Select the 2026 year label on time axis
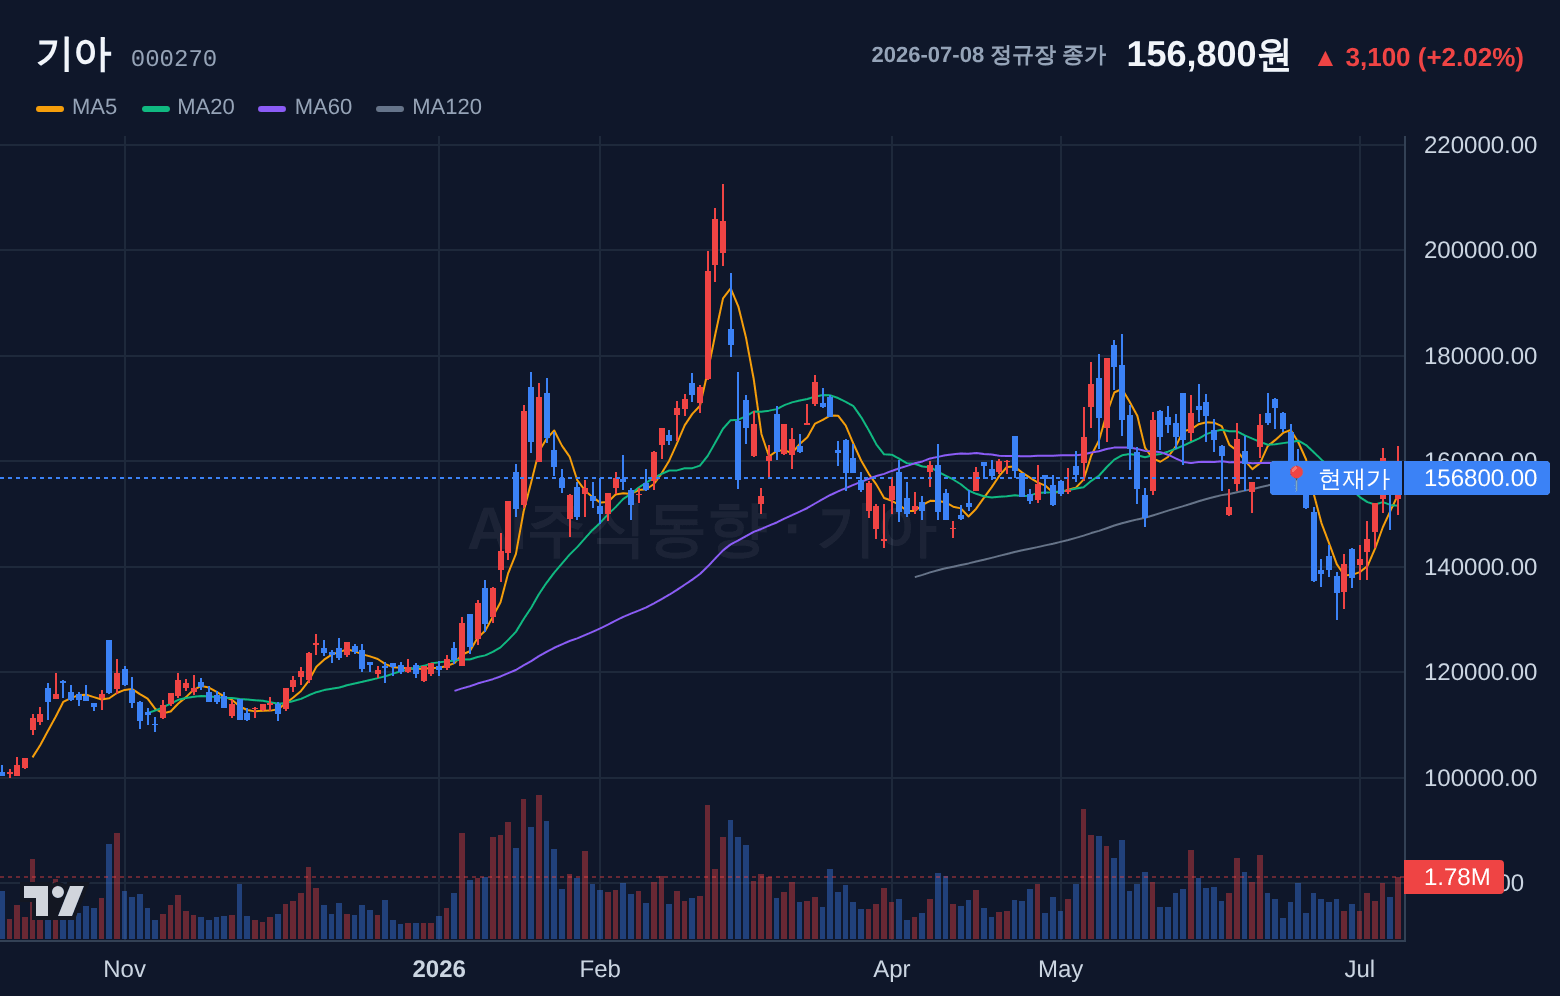 pos(439,969)
